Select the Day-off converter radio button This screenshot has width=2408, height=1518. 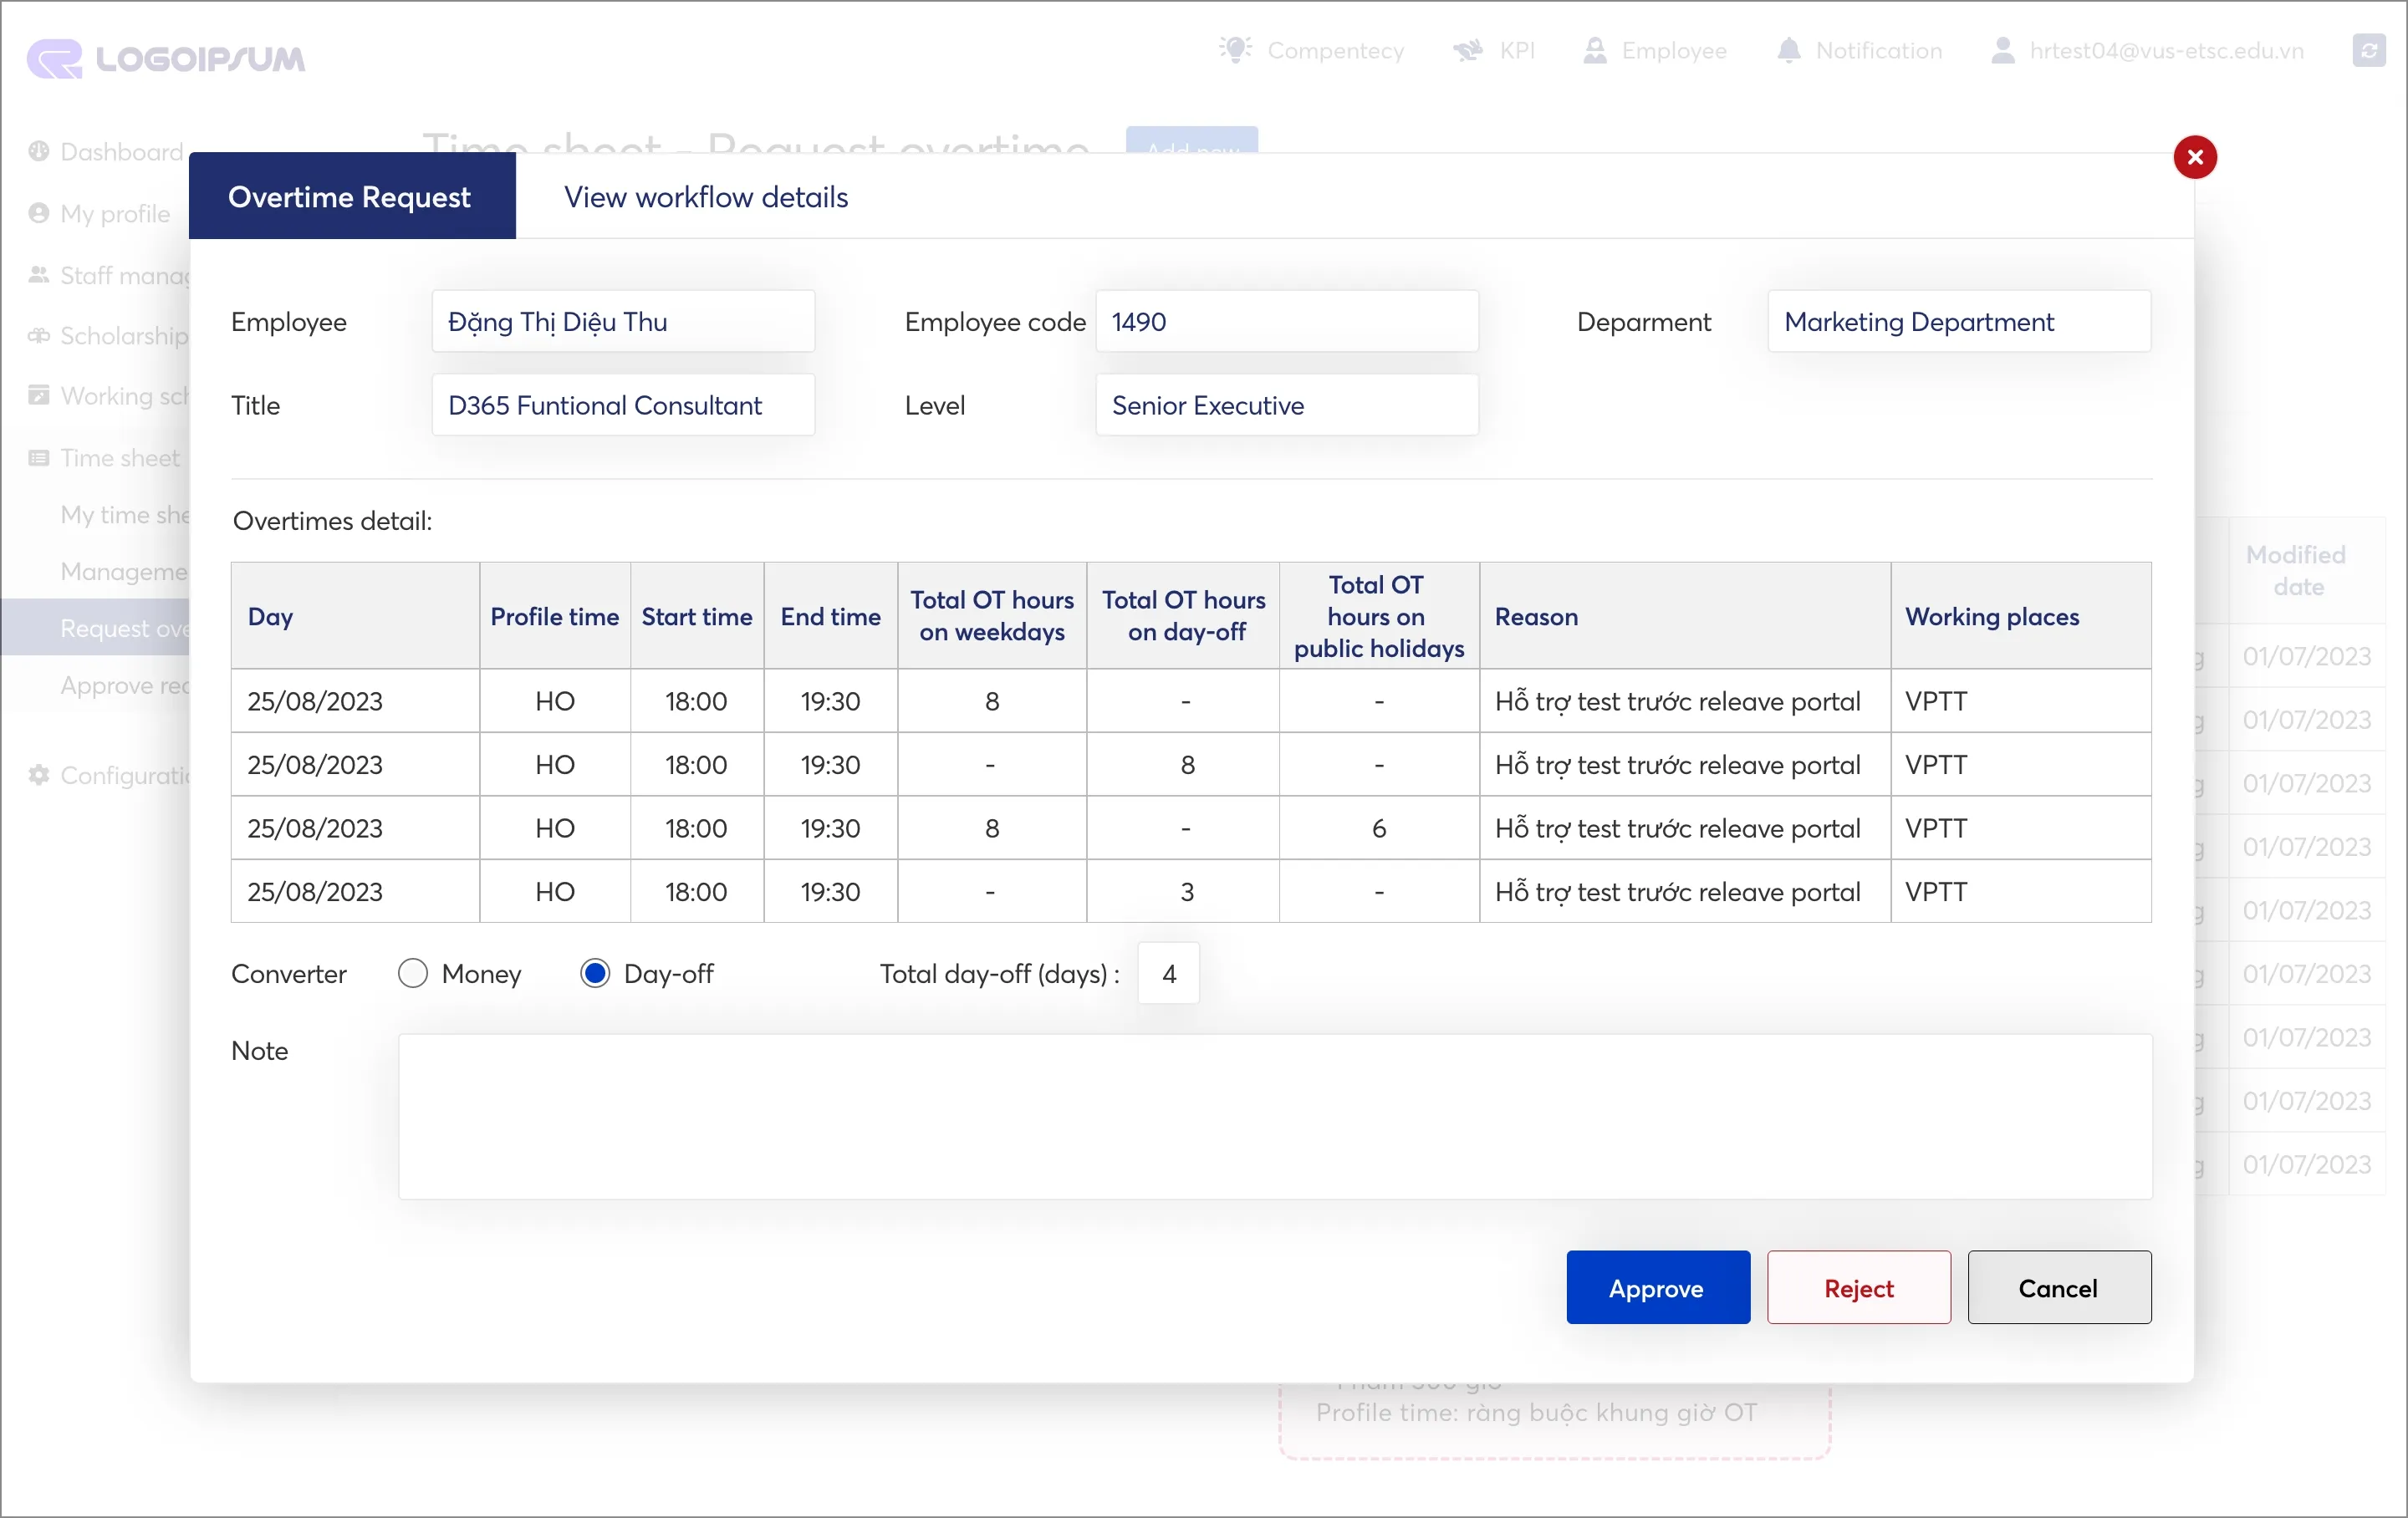(594, 973)
